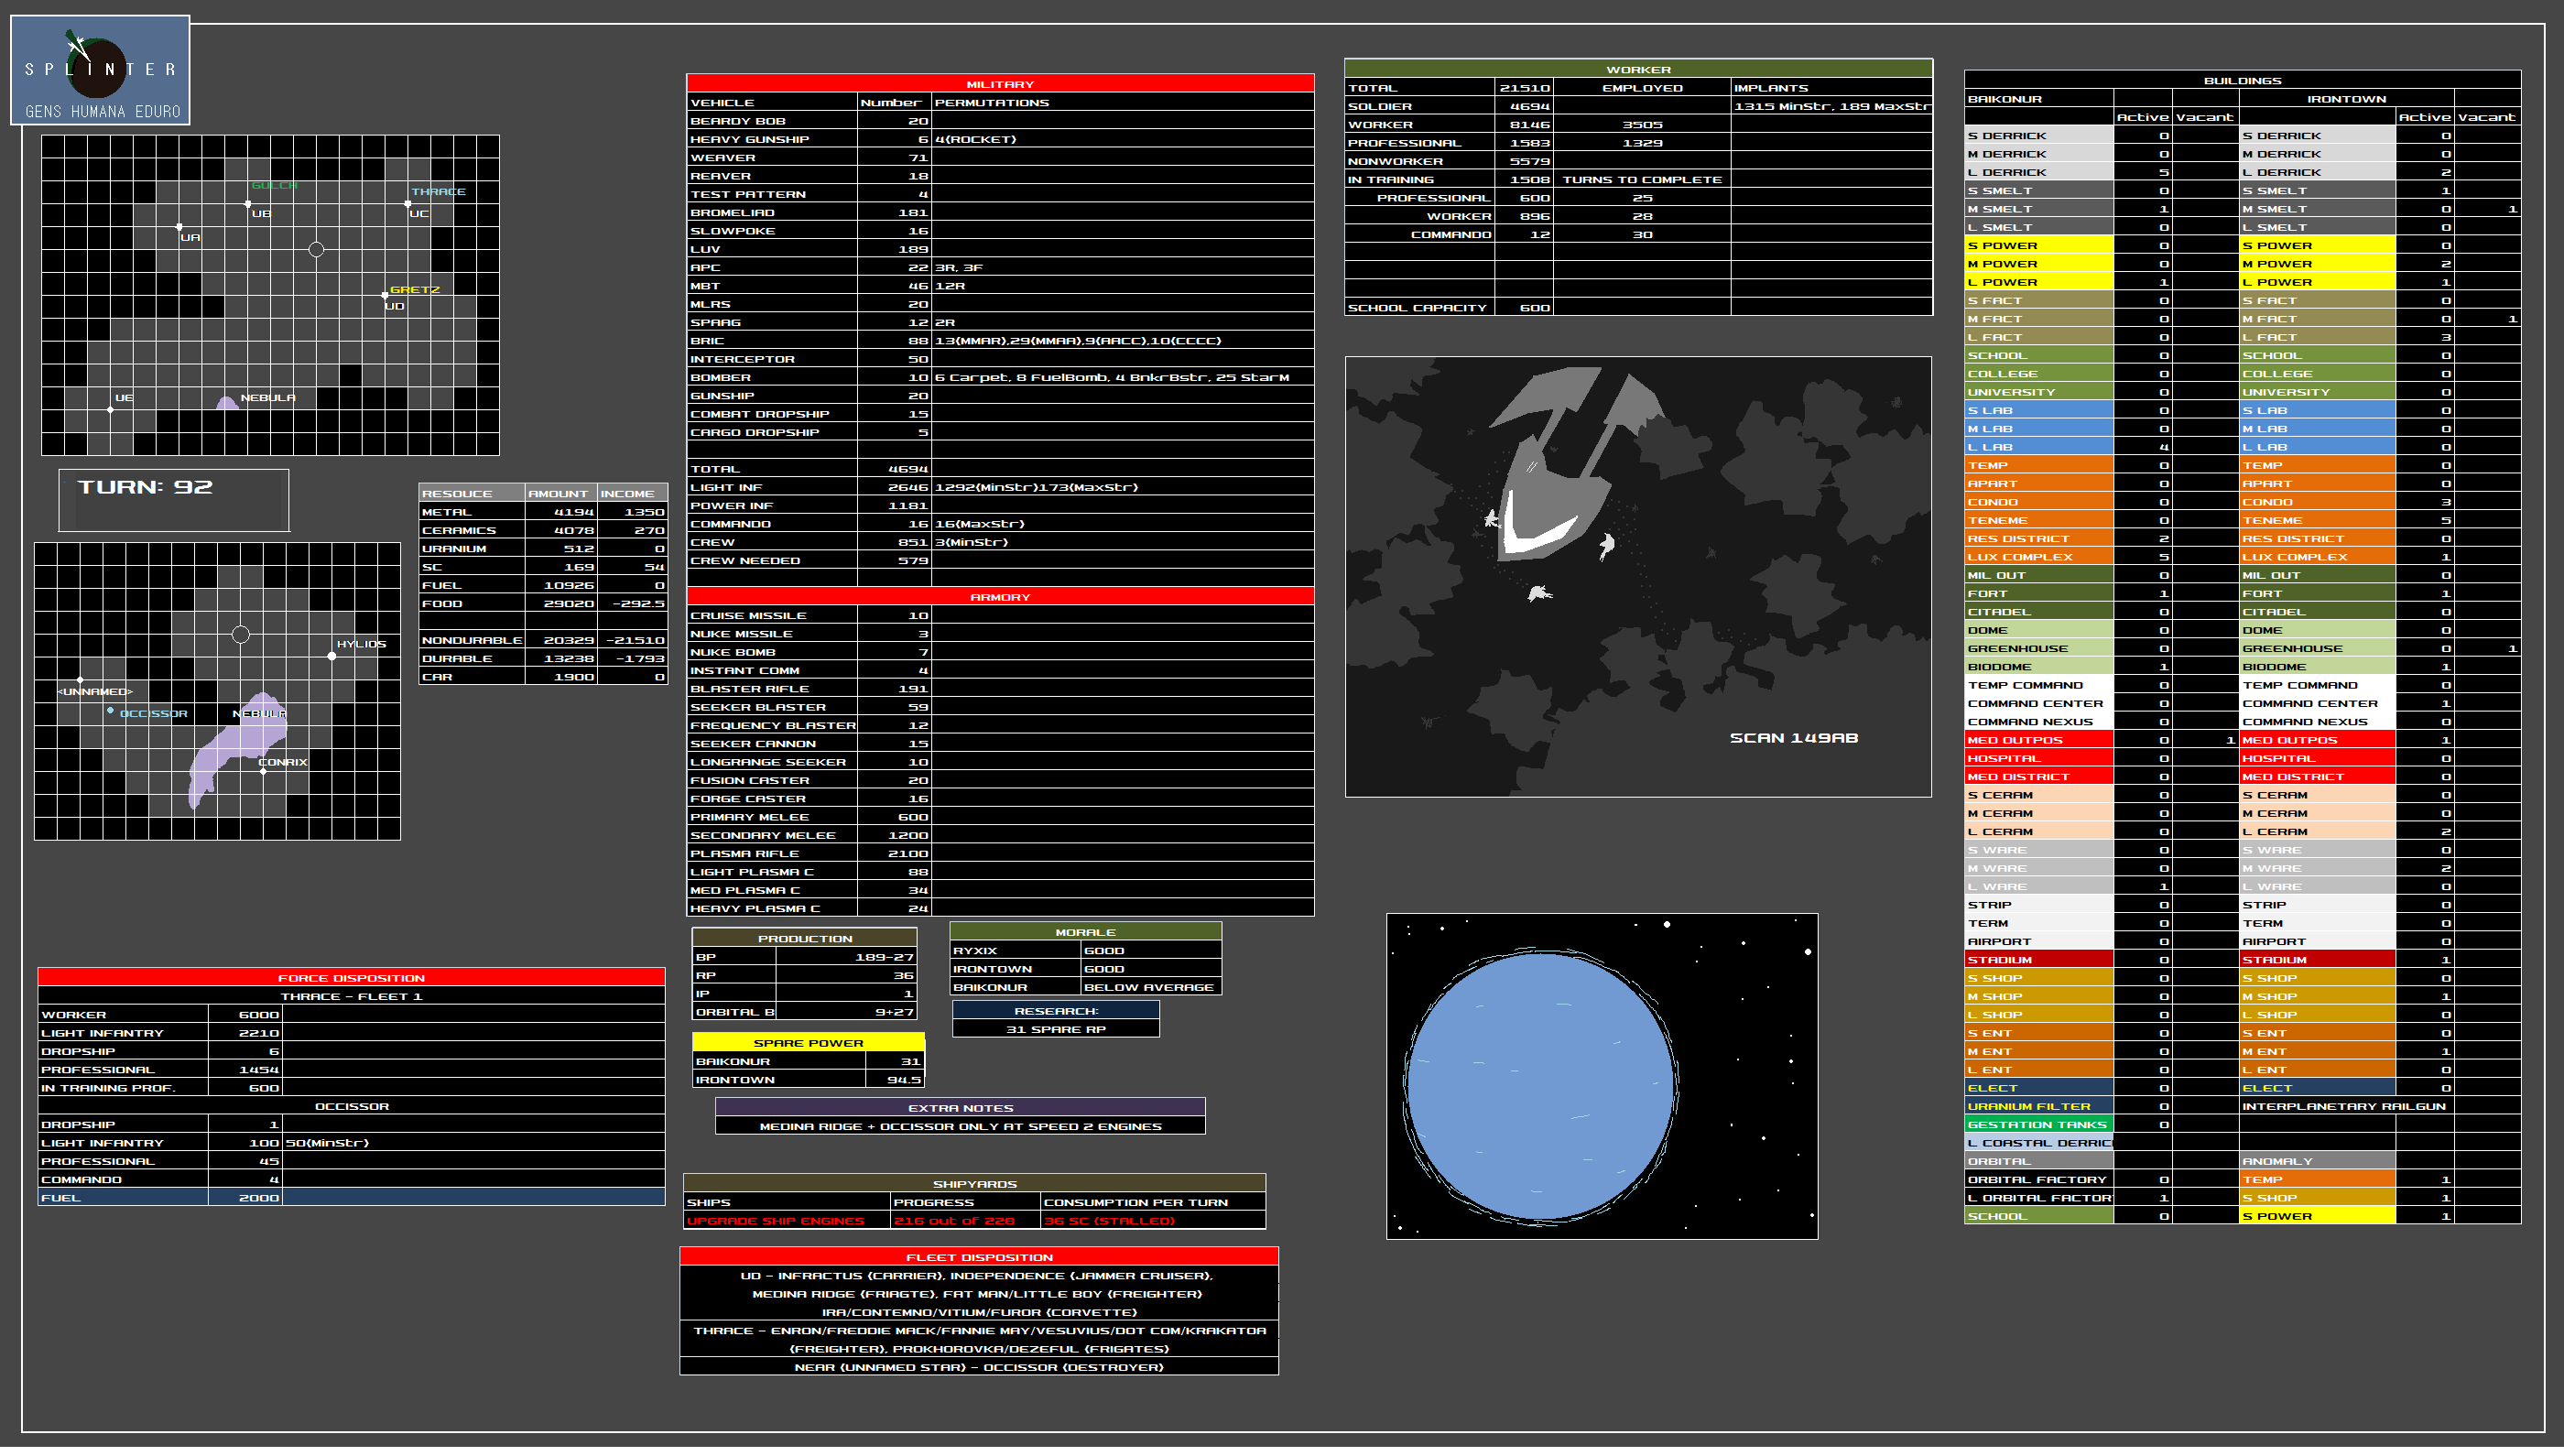
Task: Click the blue planet image
Action: (1540, 1085)
